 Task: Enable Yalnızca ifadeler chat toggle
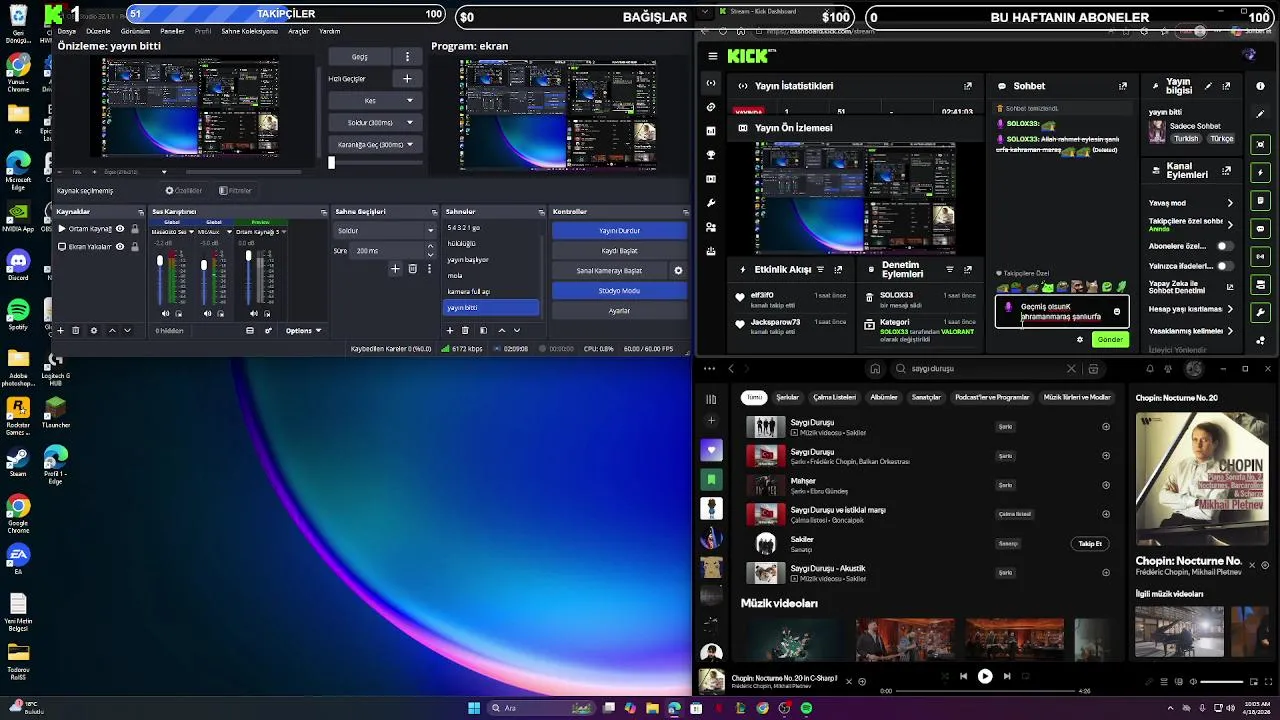coord(1224,266)
